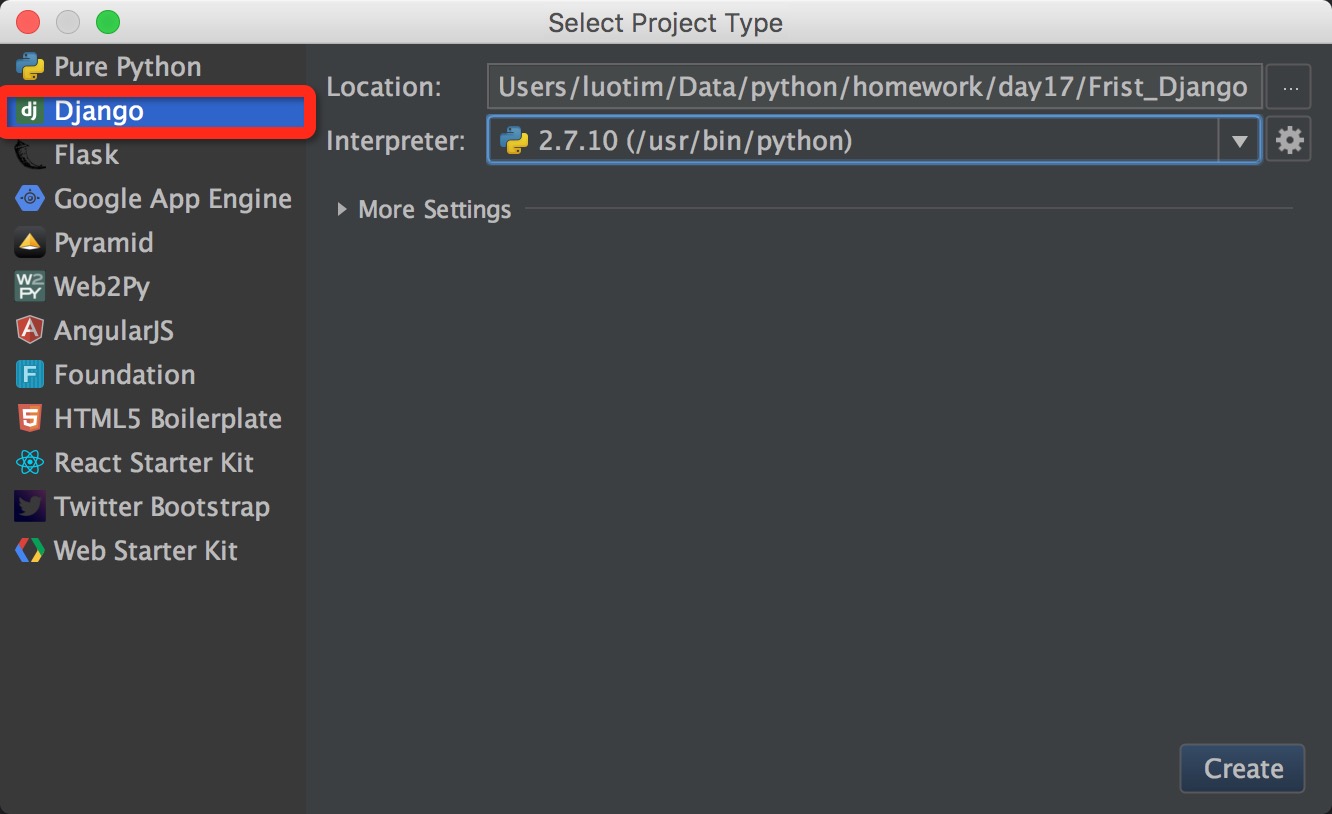Select the Foundation F icon
1332x814 pixels.
tap(30, 375)
